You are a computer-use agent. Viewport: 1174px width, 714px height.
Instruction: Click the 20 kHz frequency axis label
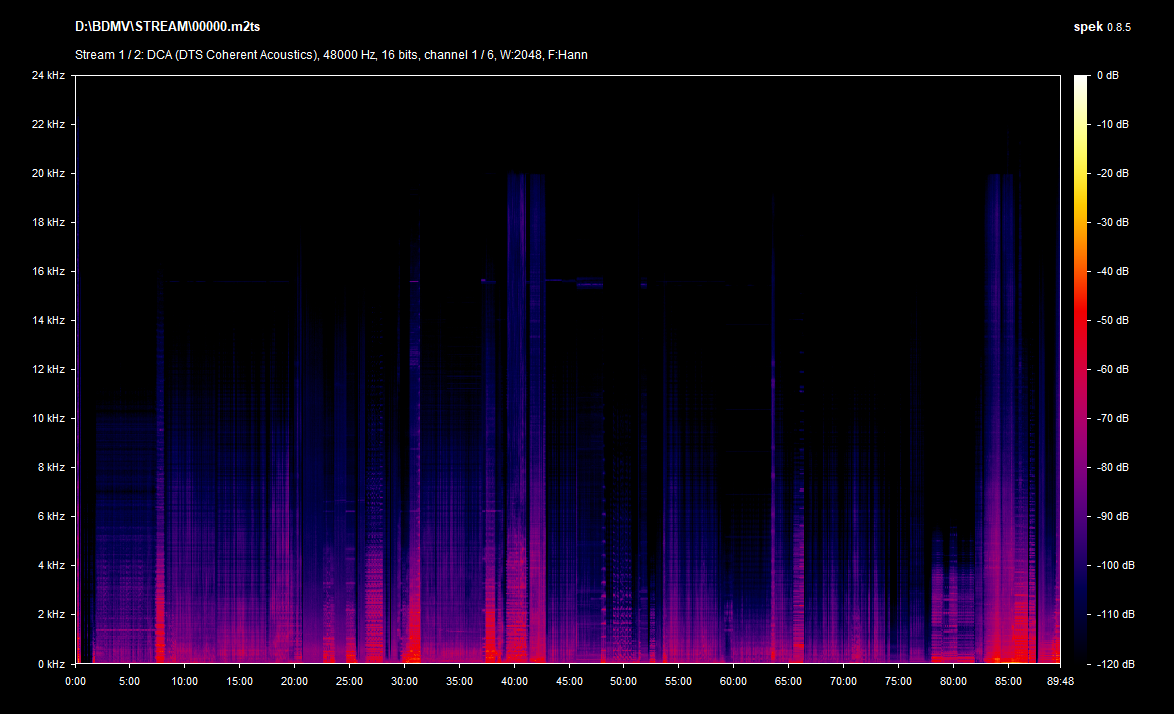[48, 174]
